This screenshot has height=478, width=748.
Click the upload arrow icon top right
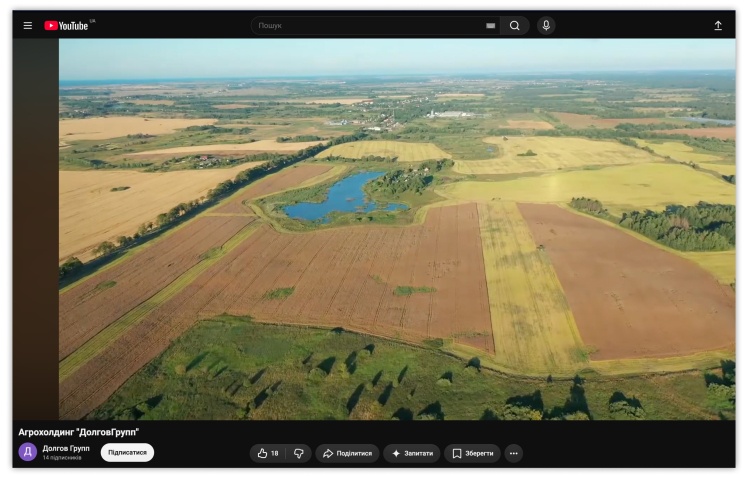tap(718, 26)
